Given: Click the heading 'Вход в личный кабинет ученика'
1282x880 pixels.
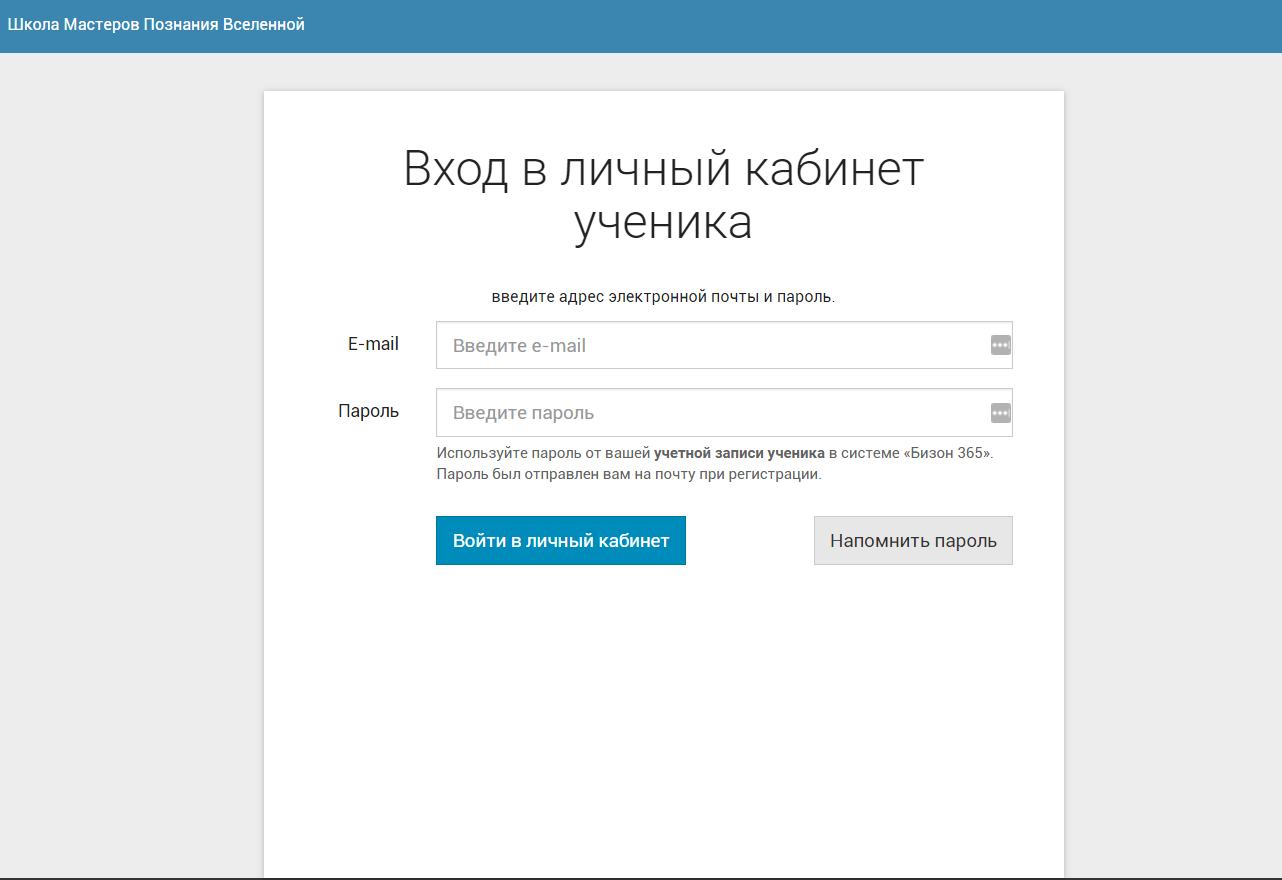Looking at the screenshot, I should click(663, 196).
